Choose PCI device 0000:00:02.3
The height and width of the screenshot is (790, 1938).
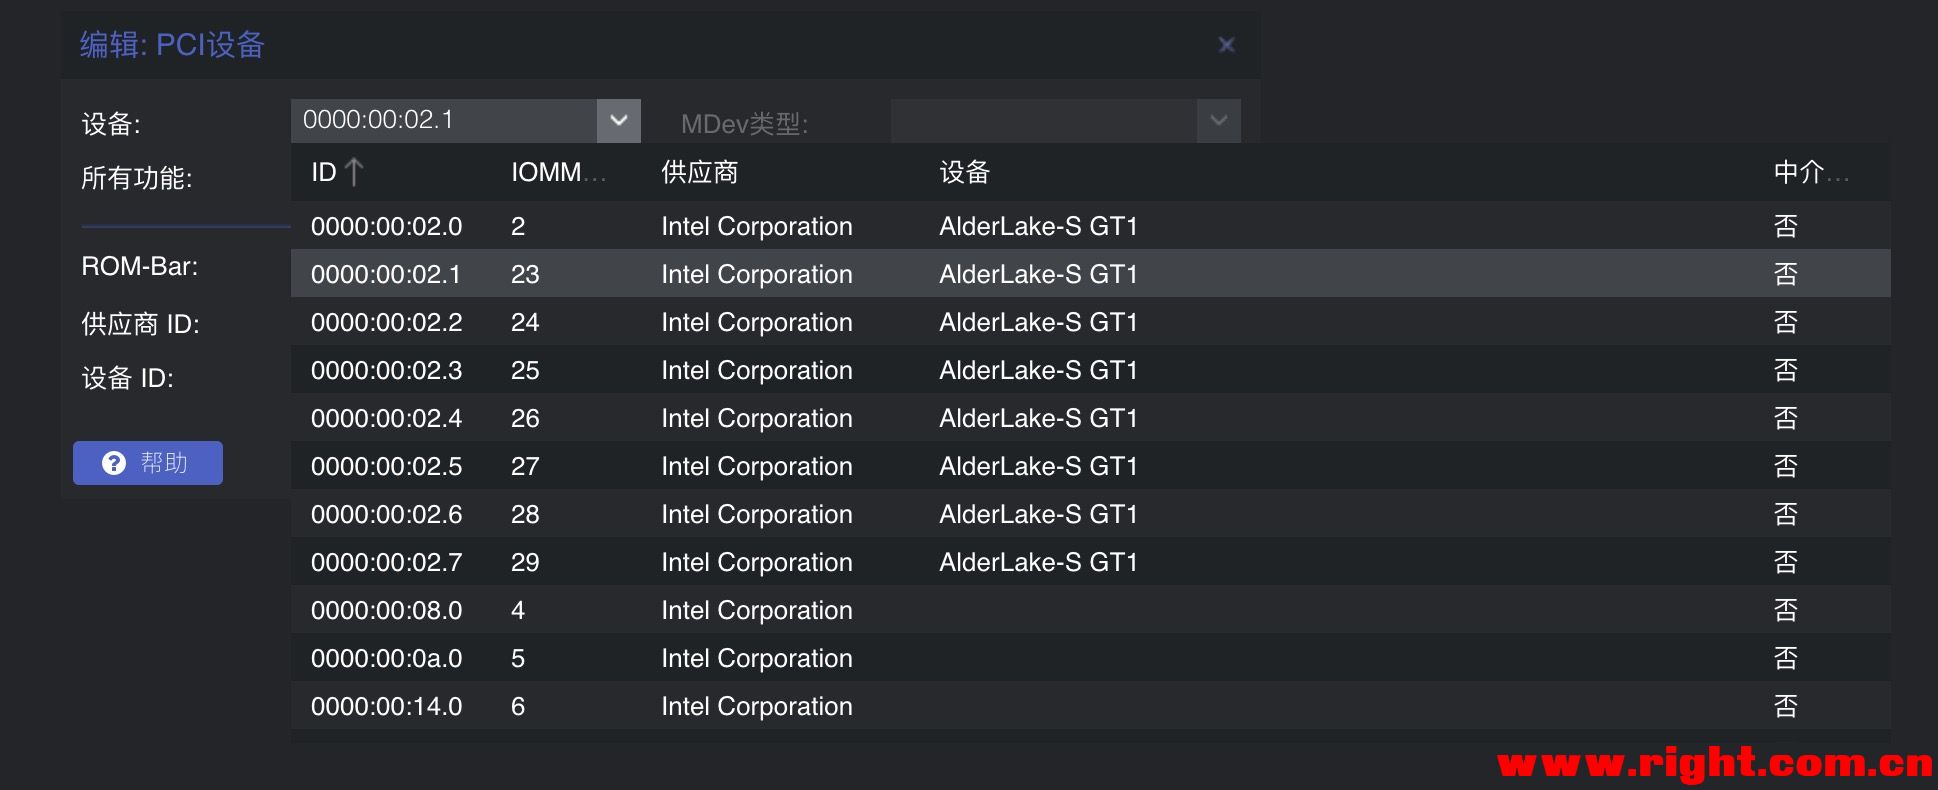click(386, 370)
